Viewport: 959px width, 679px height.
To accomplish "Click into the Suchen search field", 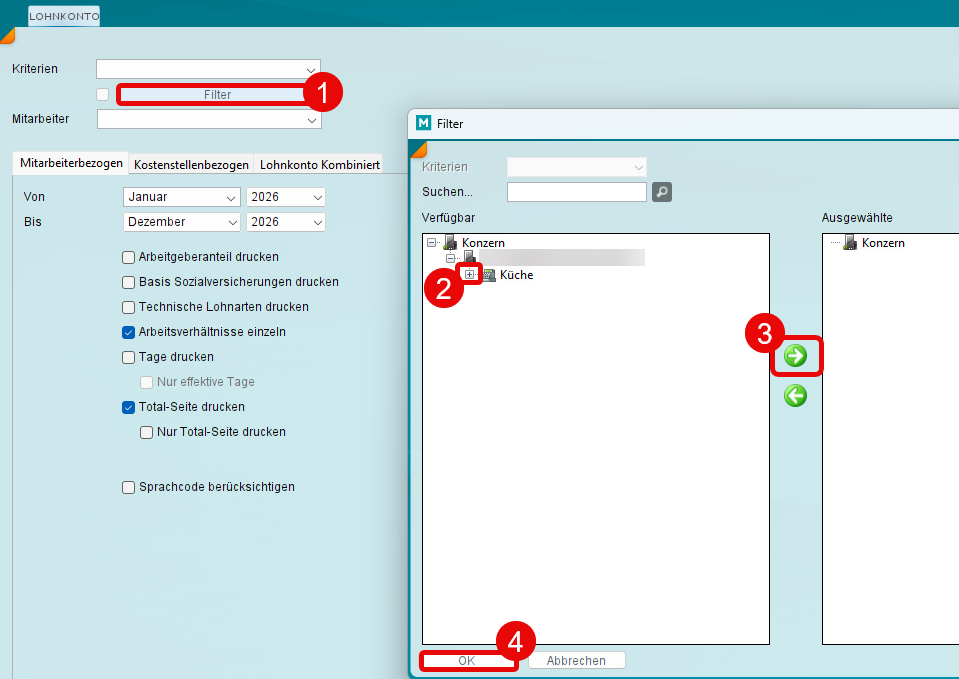I will tap(576, 192).
